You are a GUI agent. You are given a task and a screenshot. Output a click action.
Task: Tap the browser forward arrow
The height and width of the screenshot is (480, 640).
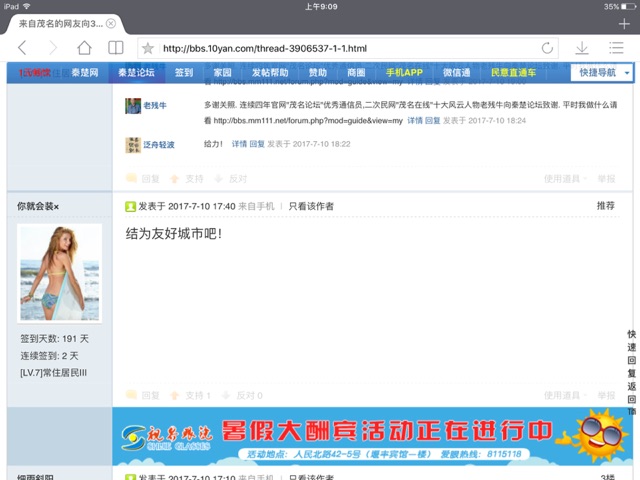(x=53, y=48)
